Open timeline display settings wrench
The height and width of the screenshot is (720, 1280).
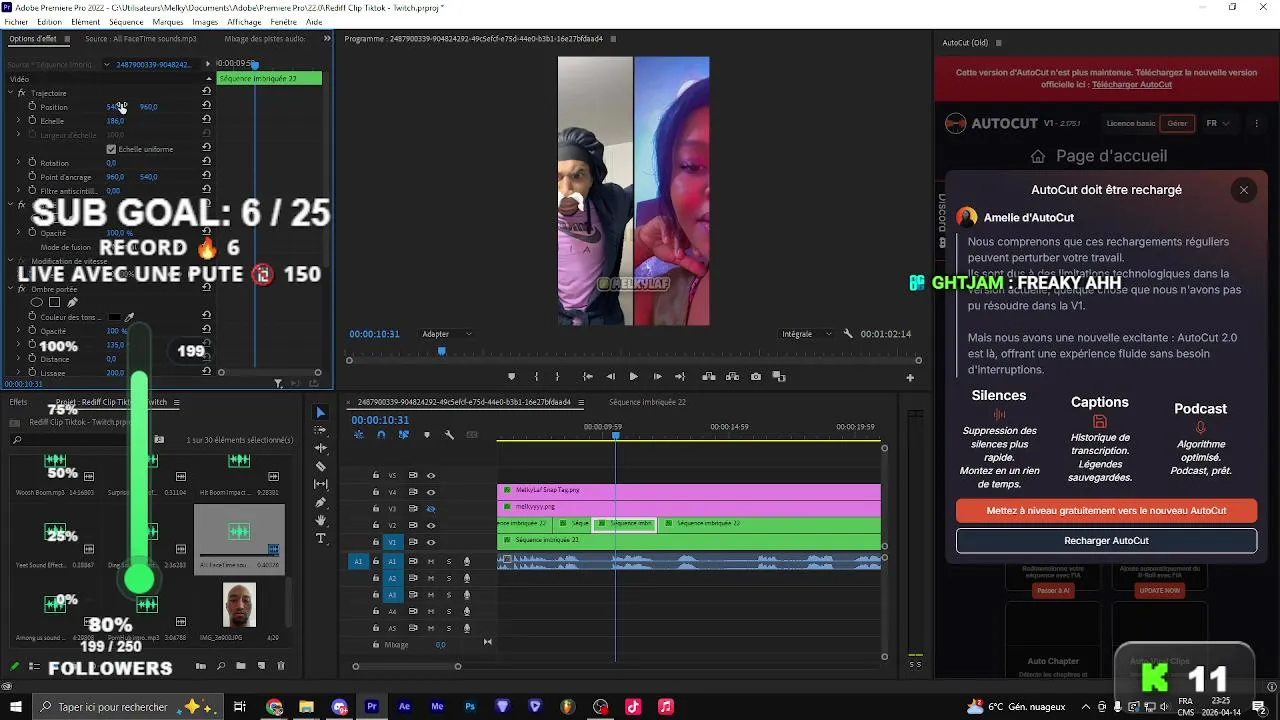click(449, 435)
